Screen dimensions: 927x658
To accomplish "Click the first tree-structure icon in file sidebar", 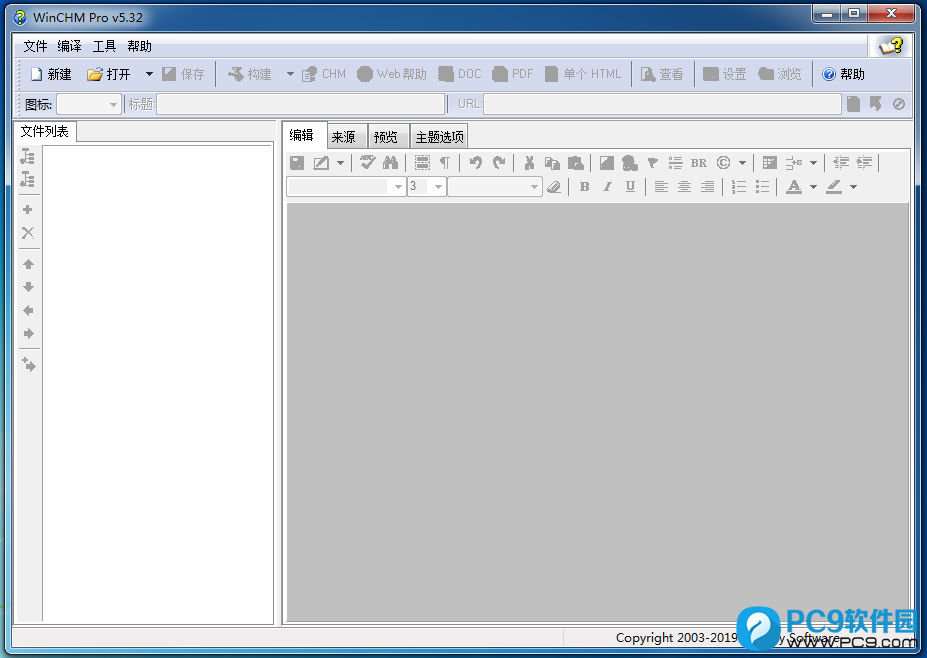I will [x=28, y=156].
